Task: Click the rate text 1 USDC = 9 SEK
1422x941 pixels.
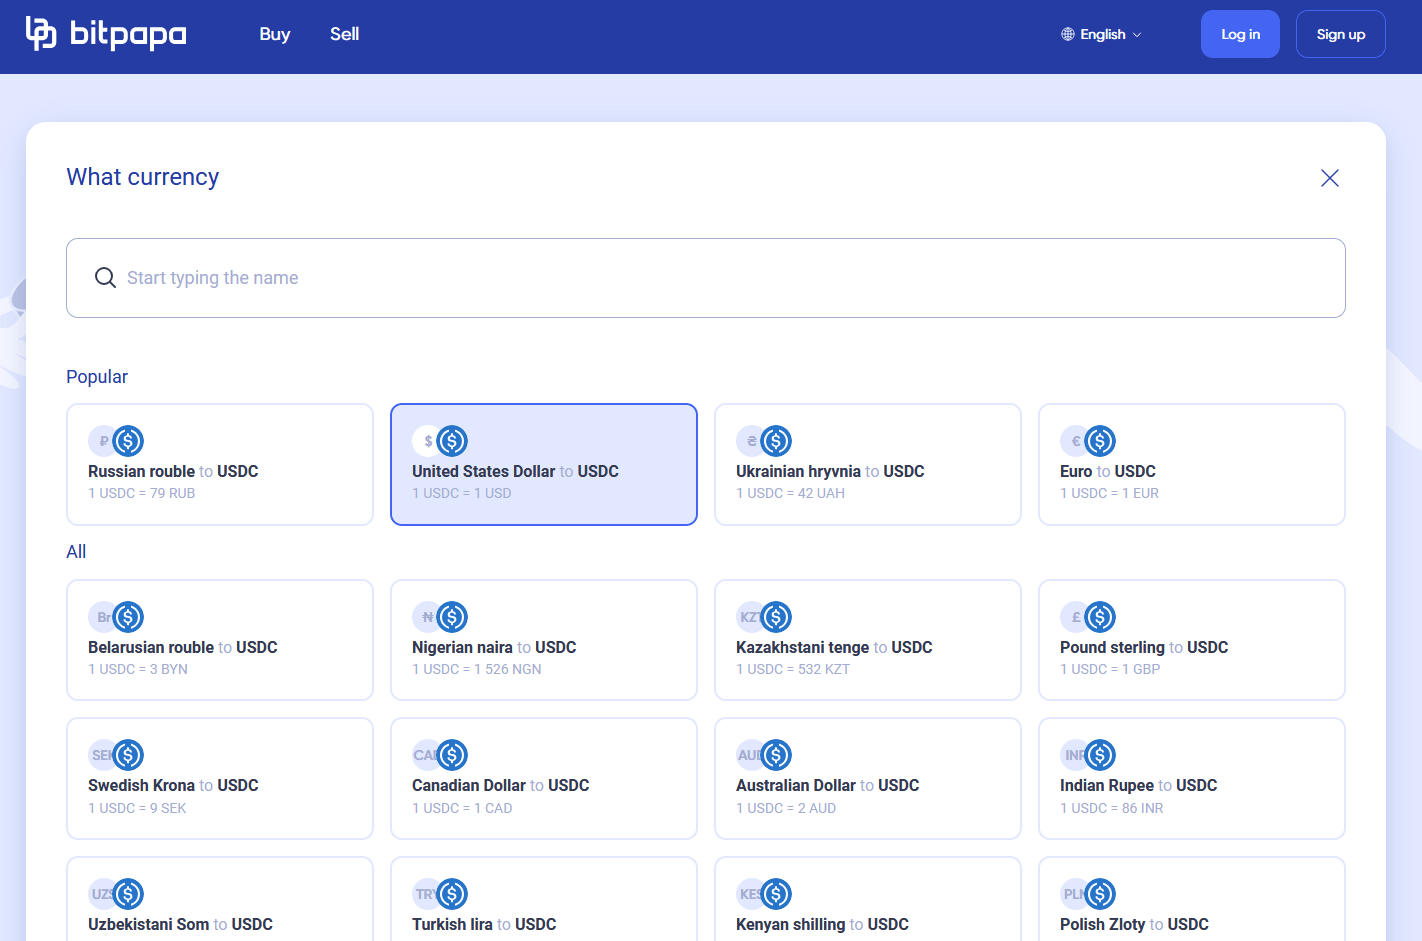Action: click(x=137, y=808)
